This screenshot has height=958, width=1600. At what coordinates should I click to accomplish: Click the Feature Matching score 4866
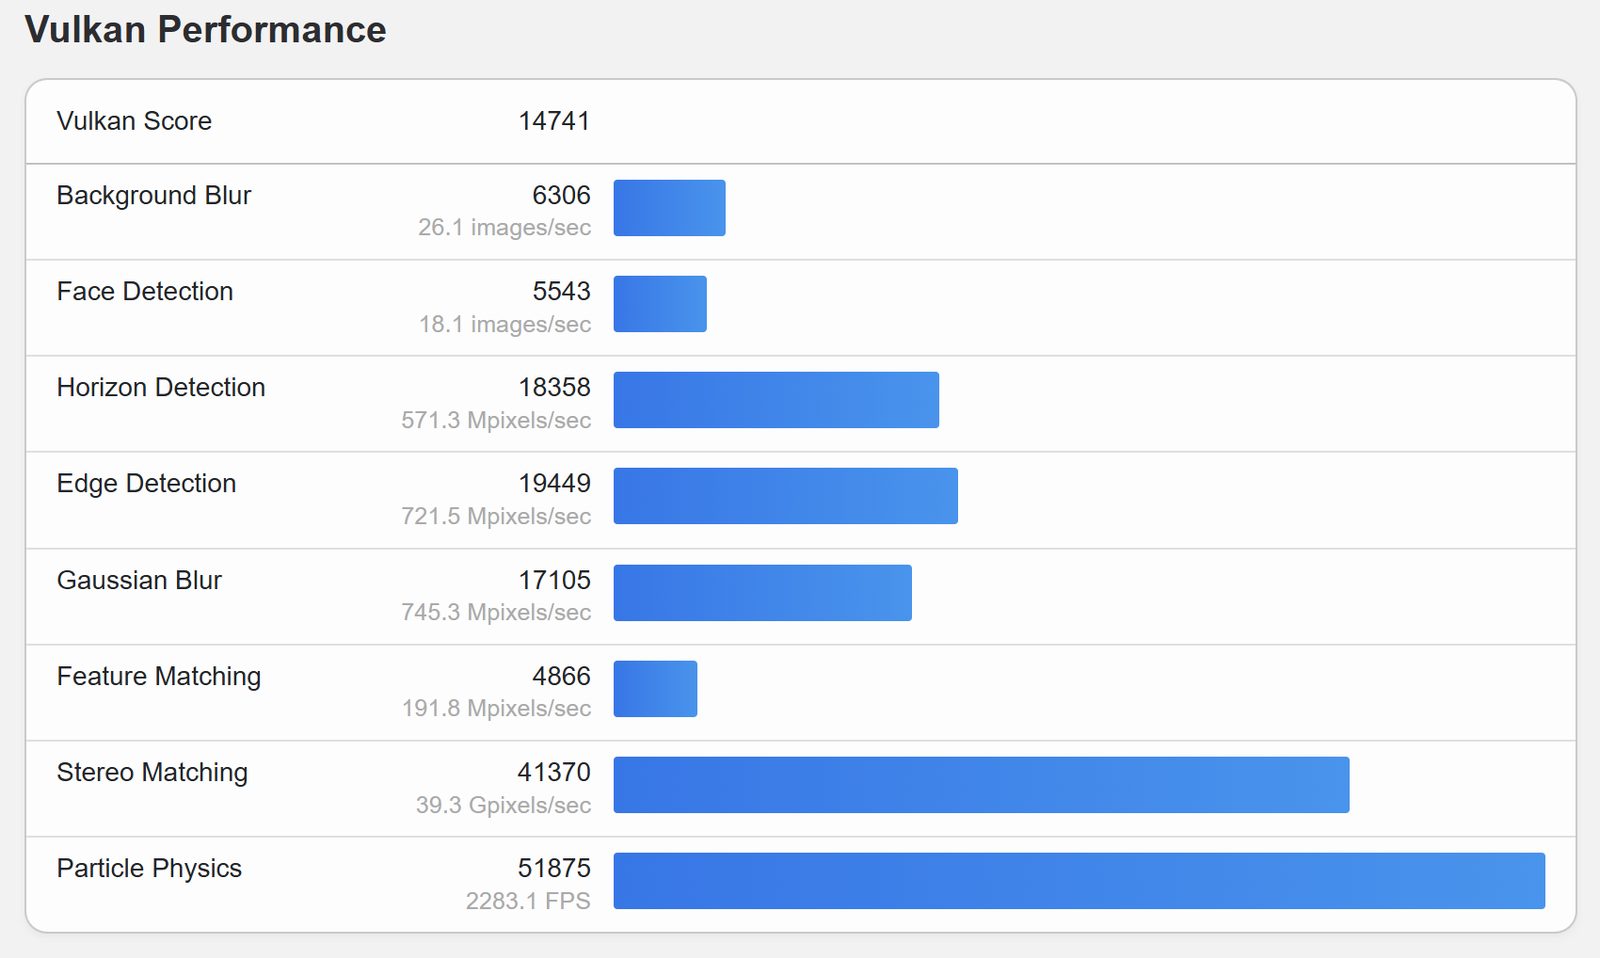(x=561, y=676)
